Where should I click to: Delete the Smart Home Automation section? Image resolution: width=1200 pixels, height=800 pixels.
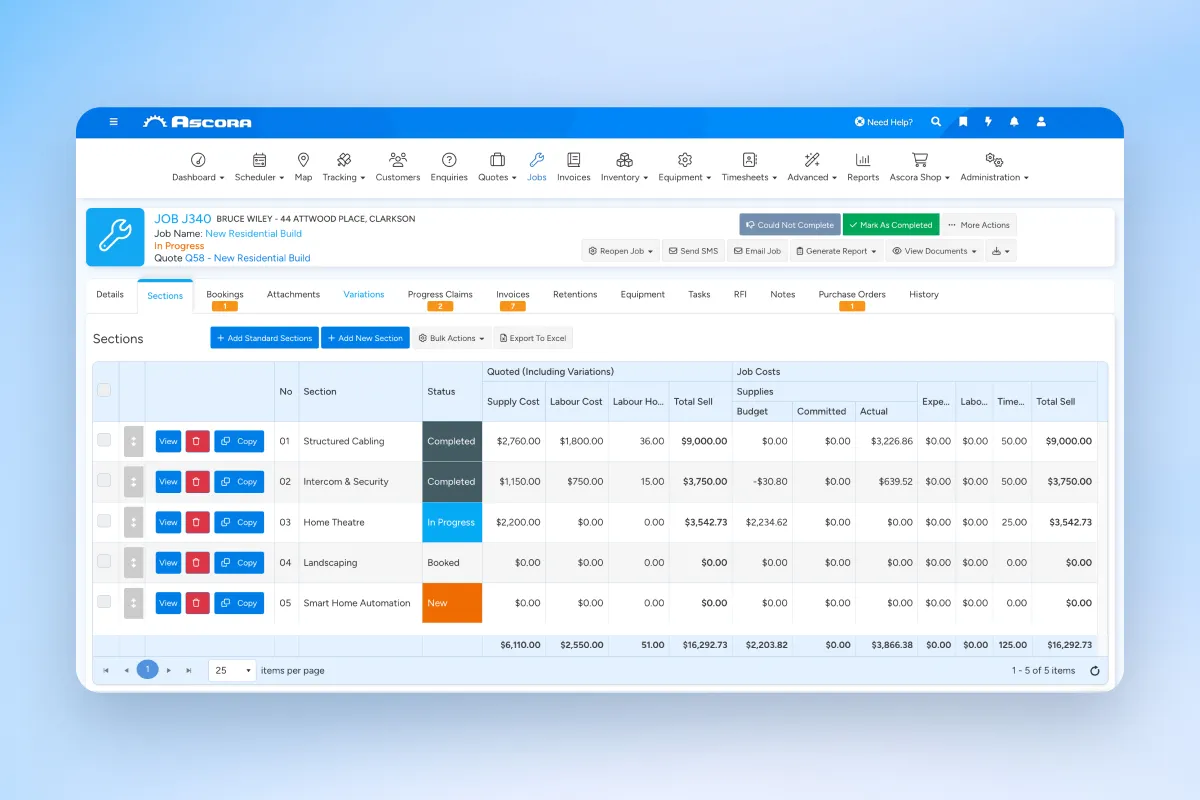pos(196,603)
